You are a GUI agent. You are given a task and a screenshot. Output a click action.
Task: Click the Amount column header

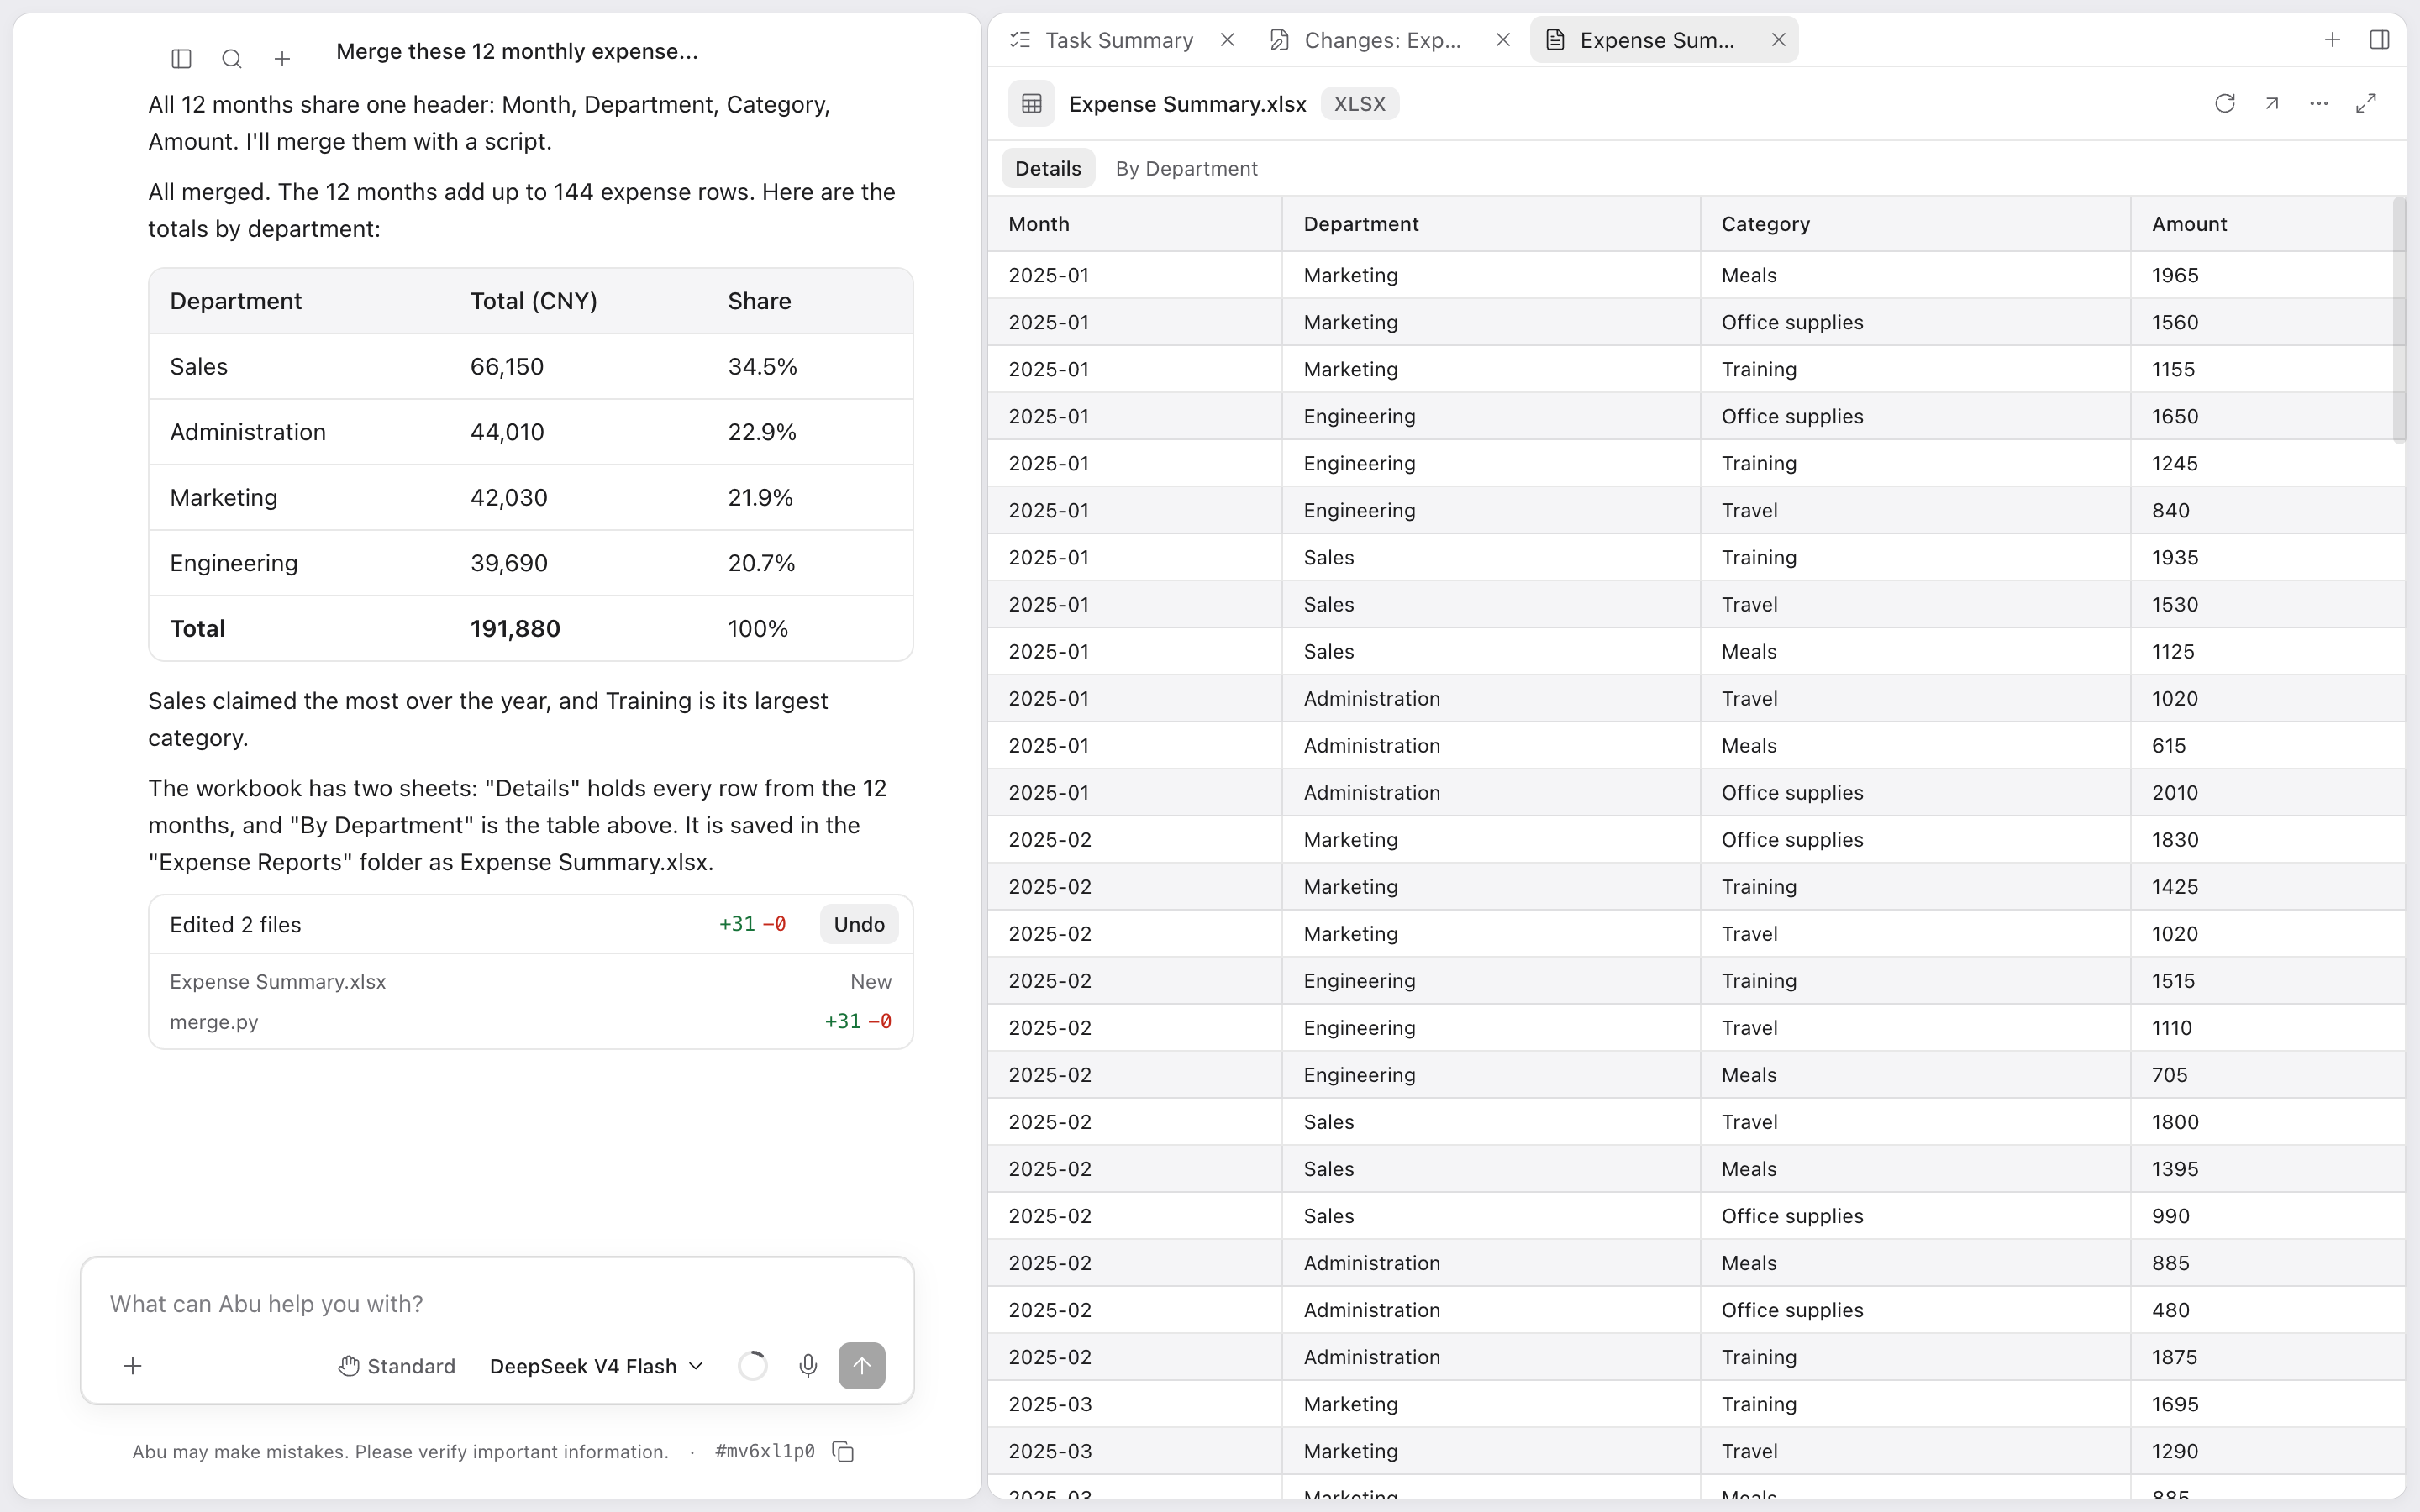point(2262,224)
